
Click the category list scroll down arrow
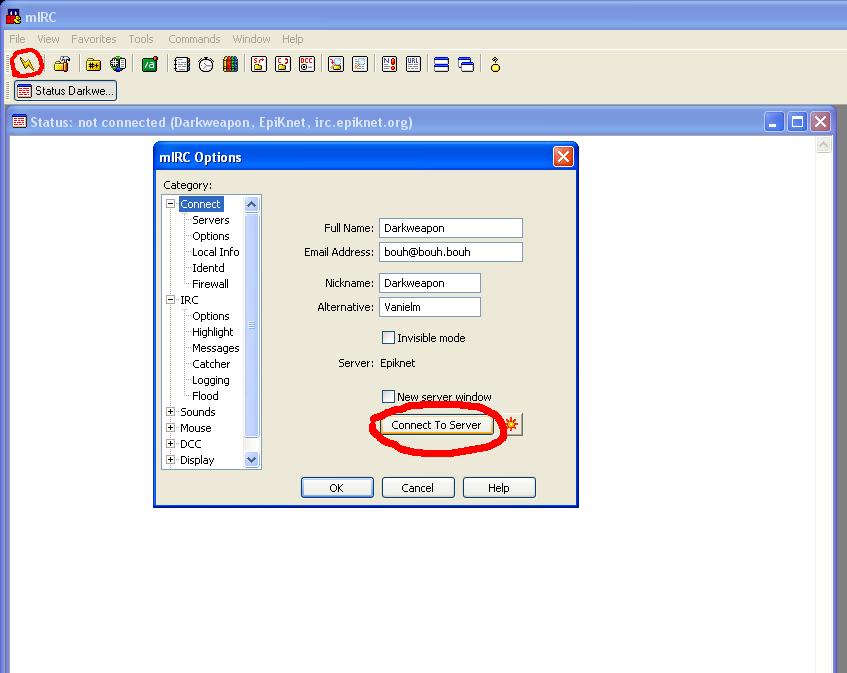(251, 460)
